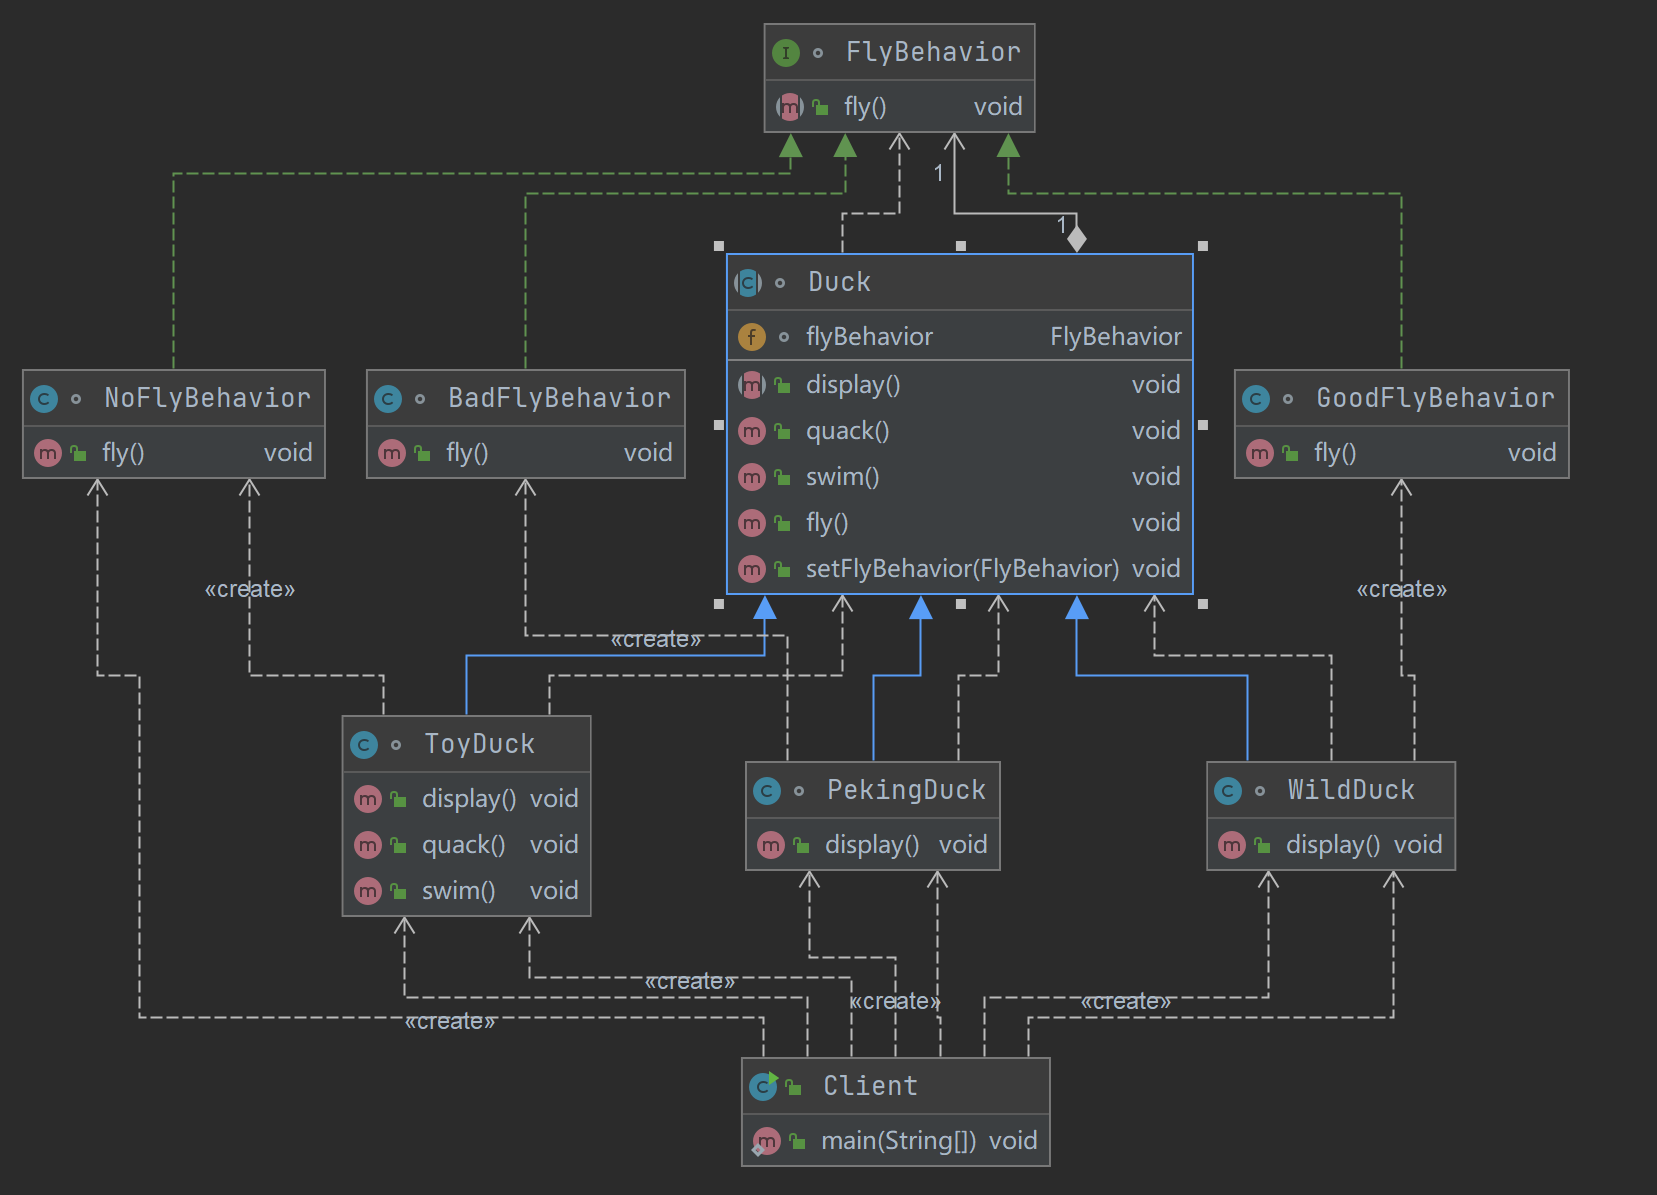This screenshot has width=1657, height=1195.
Task: Click the abstract class icon beside Duck
Action: click(x=748, y=283)
